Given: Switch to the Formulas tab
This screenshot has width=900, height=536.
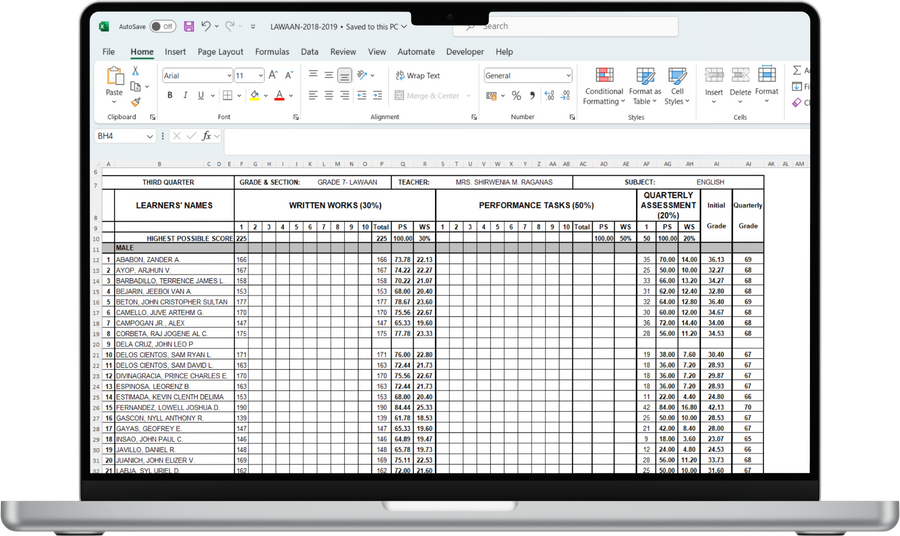Looking at the screenshot, I should pyautogui.click(x=272, y=52).
